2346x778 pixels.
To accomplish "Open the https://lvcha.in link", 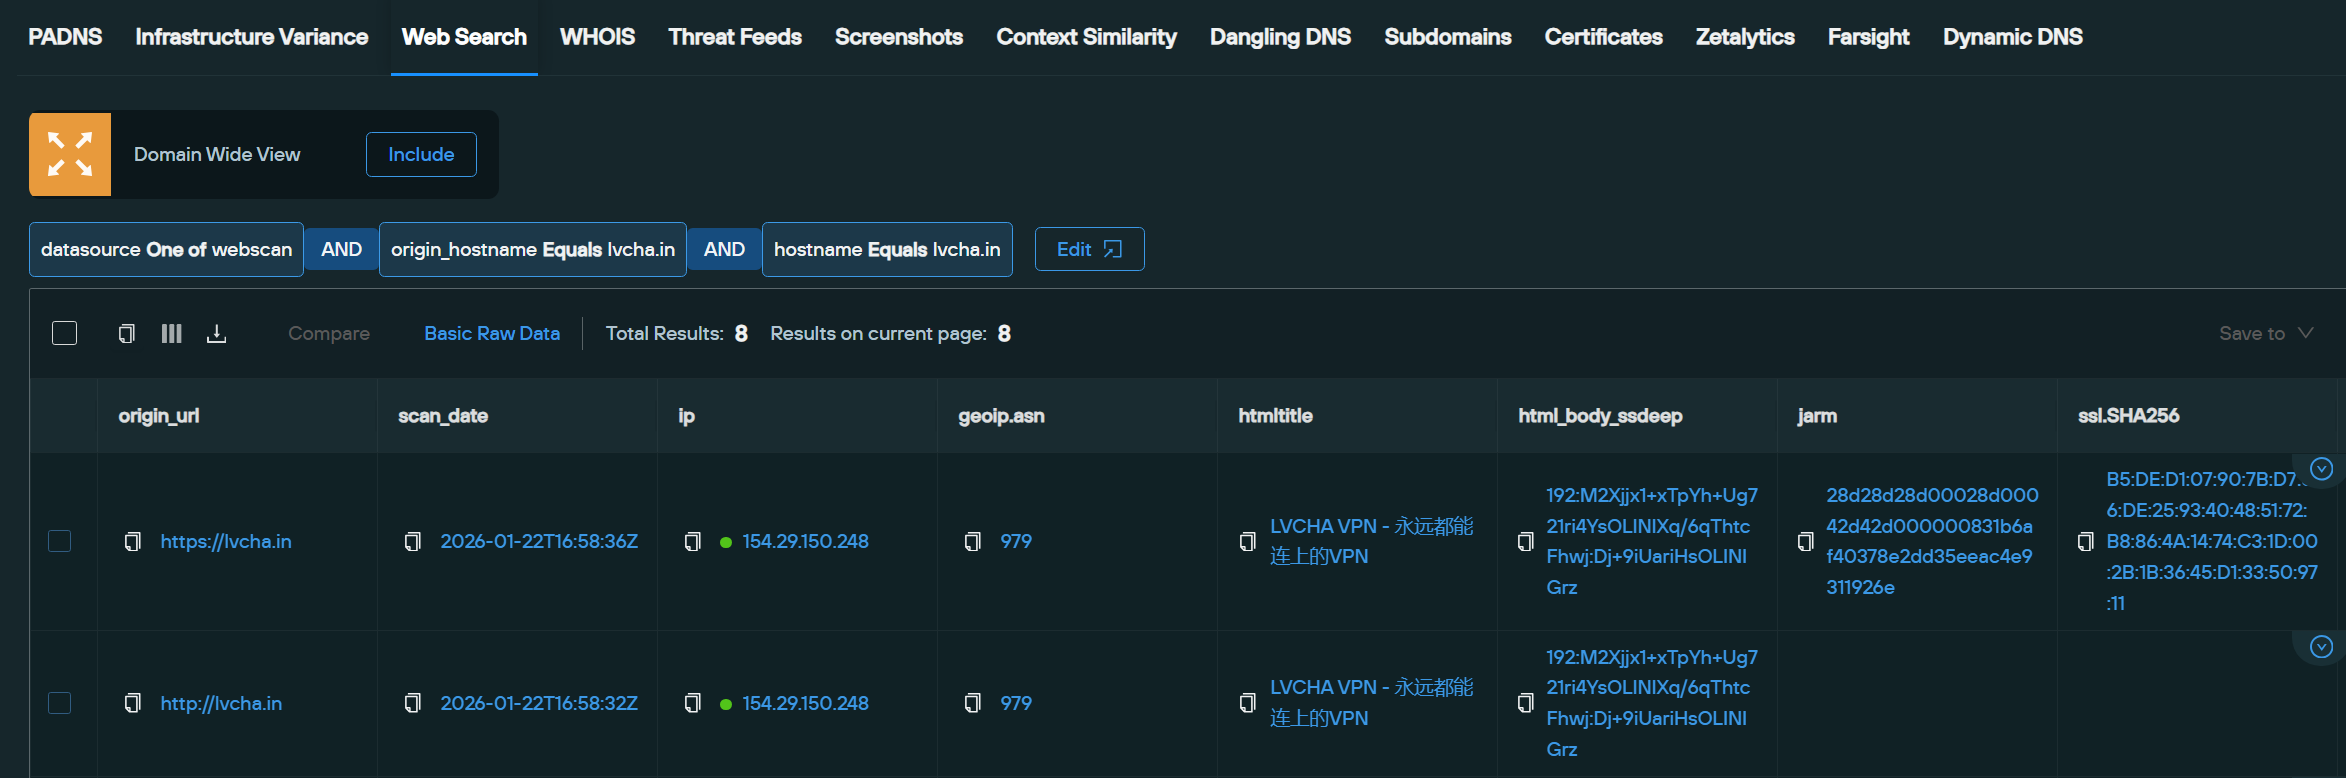I will point(226,541).
